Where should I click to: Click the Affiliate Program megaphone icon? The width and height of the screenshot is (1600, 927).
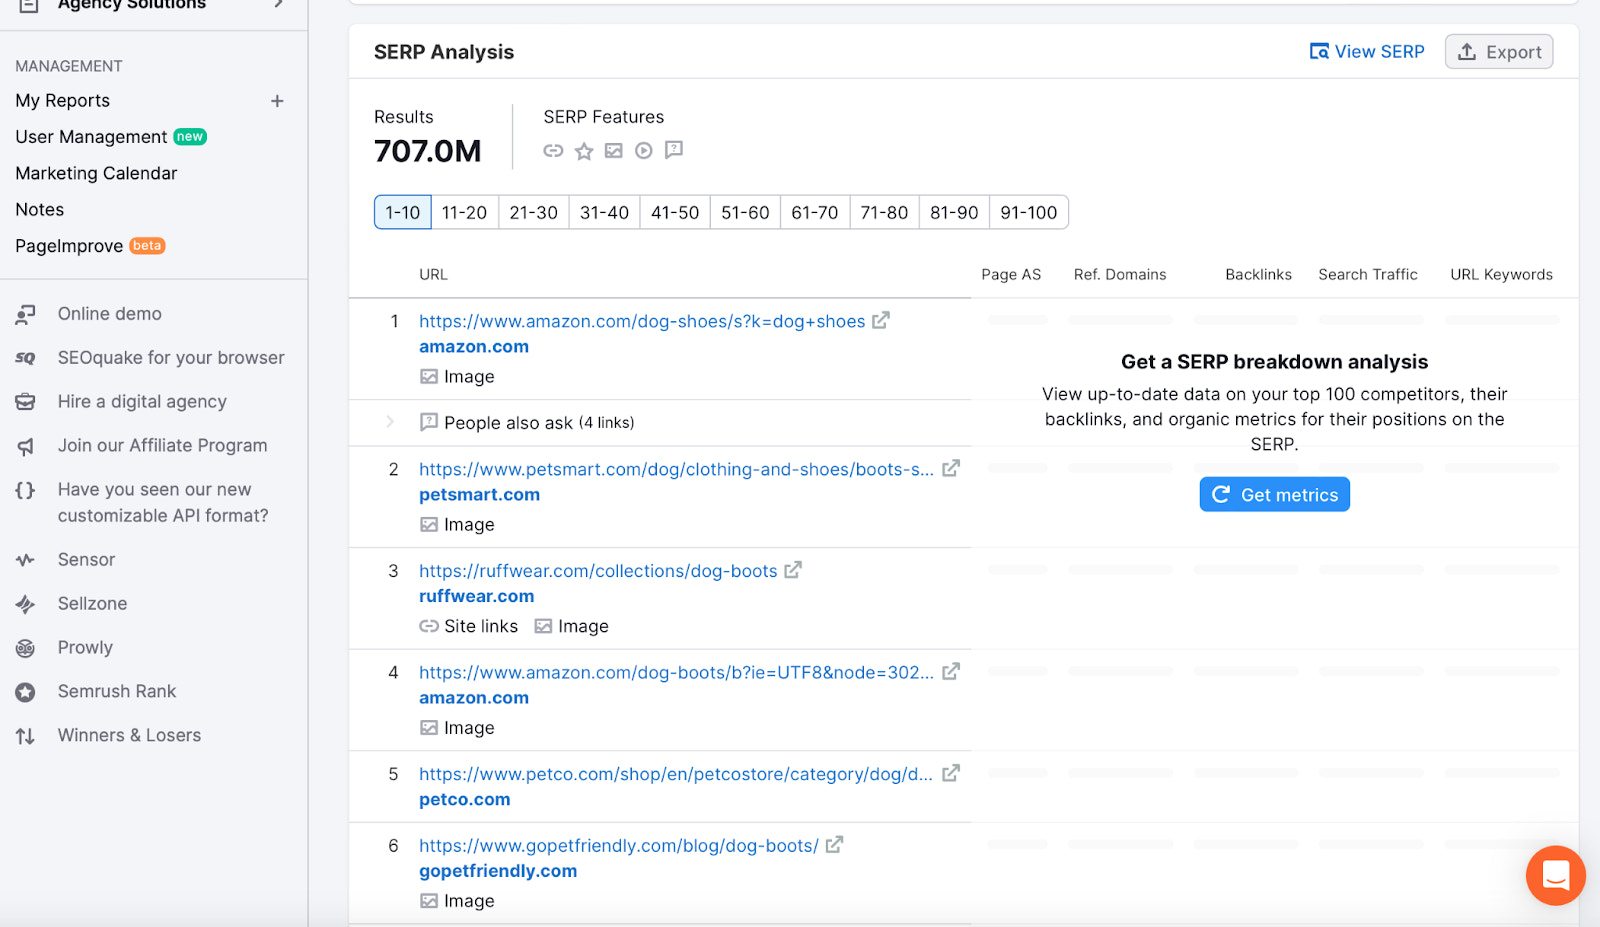click(x=26, y=446)
